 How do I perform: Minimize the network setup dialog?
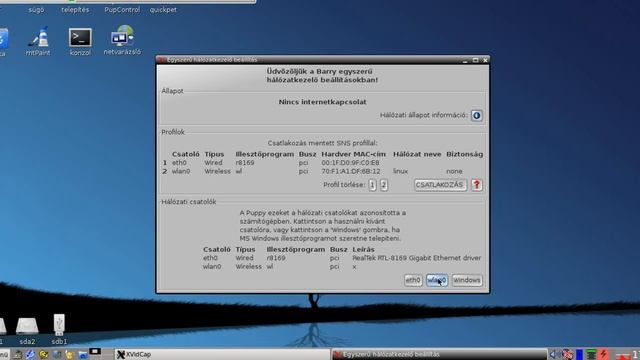(x=465, y=60)
